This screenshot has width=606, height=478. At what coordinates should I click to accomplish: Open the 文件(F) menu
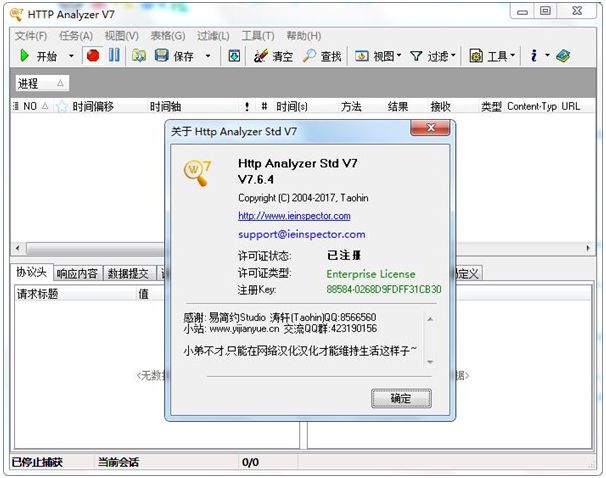point(31,36)
